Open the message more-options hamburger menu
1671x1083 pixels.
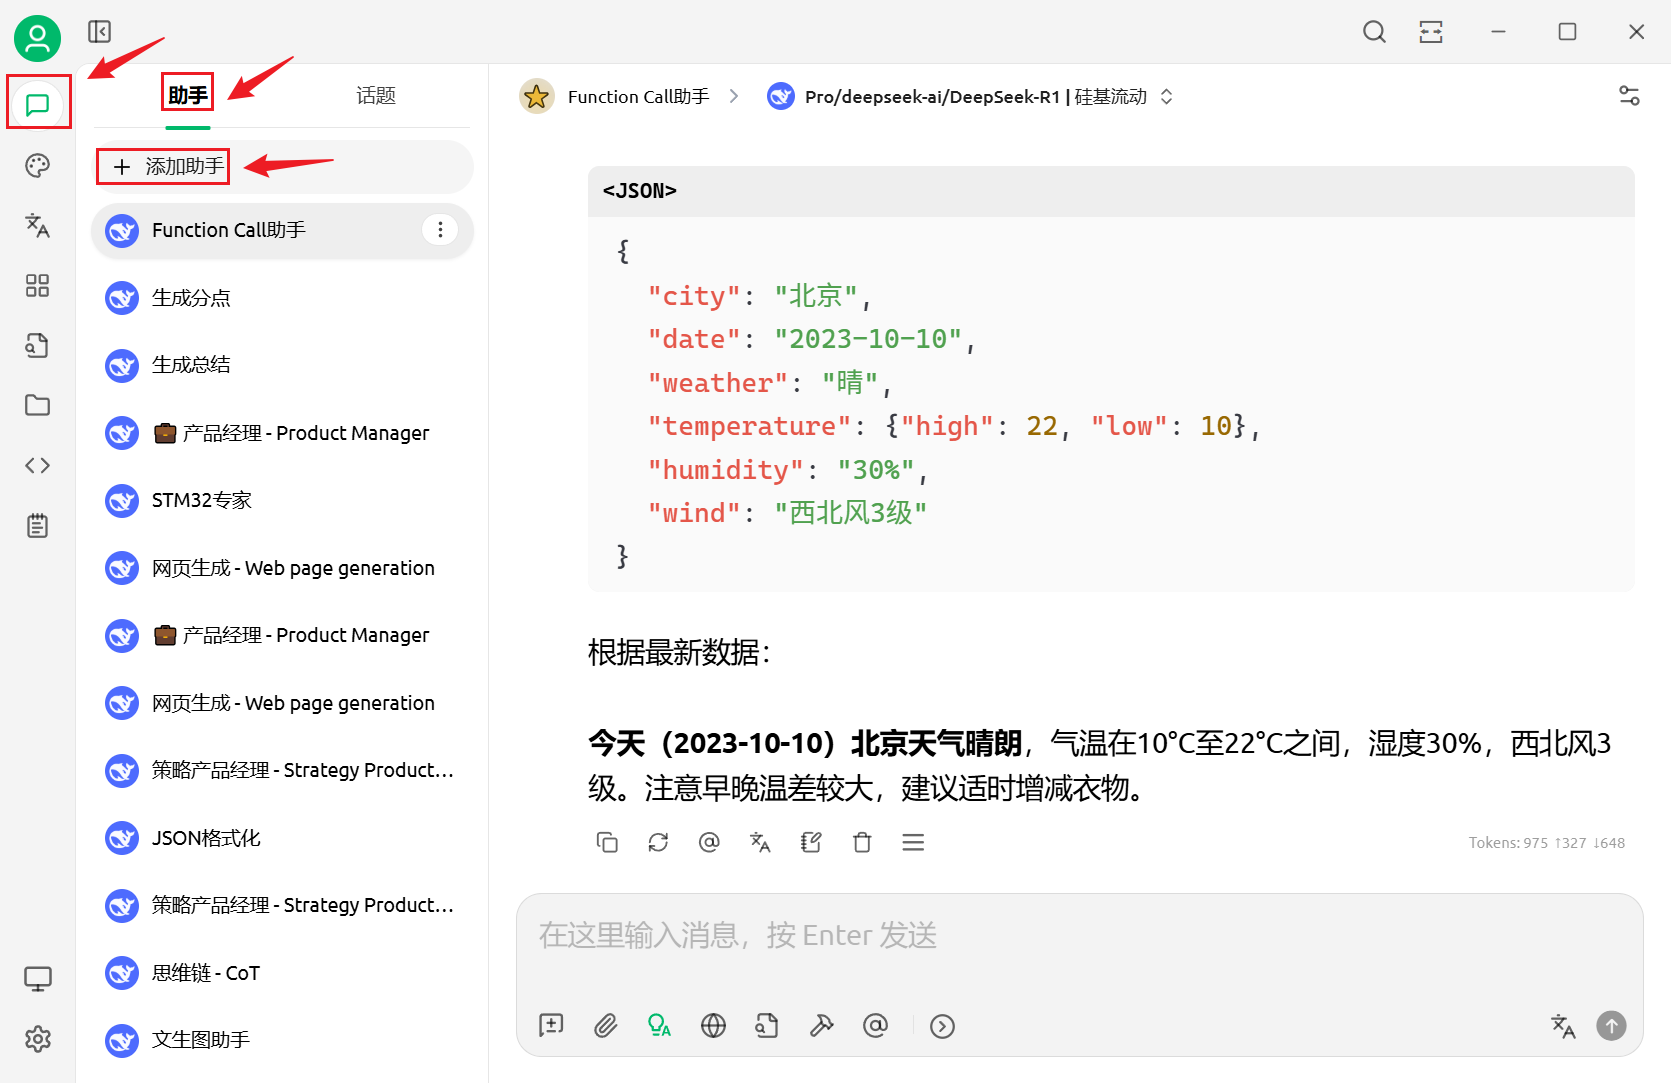pos(913,842)
